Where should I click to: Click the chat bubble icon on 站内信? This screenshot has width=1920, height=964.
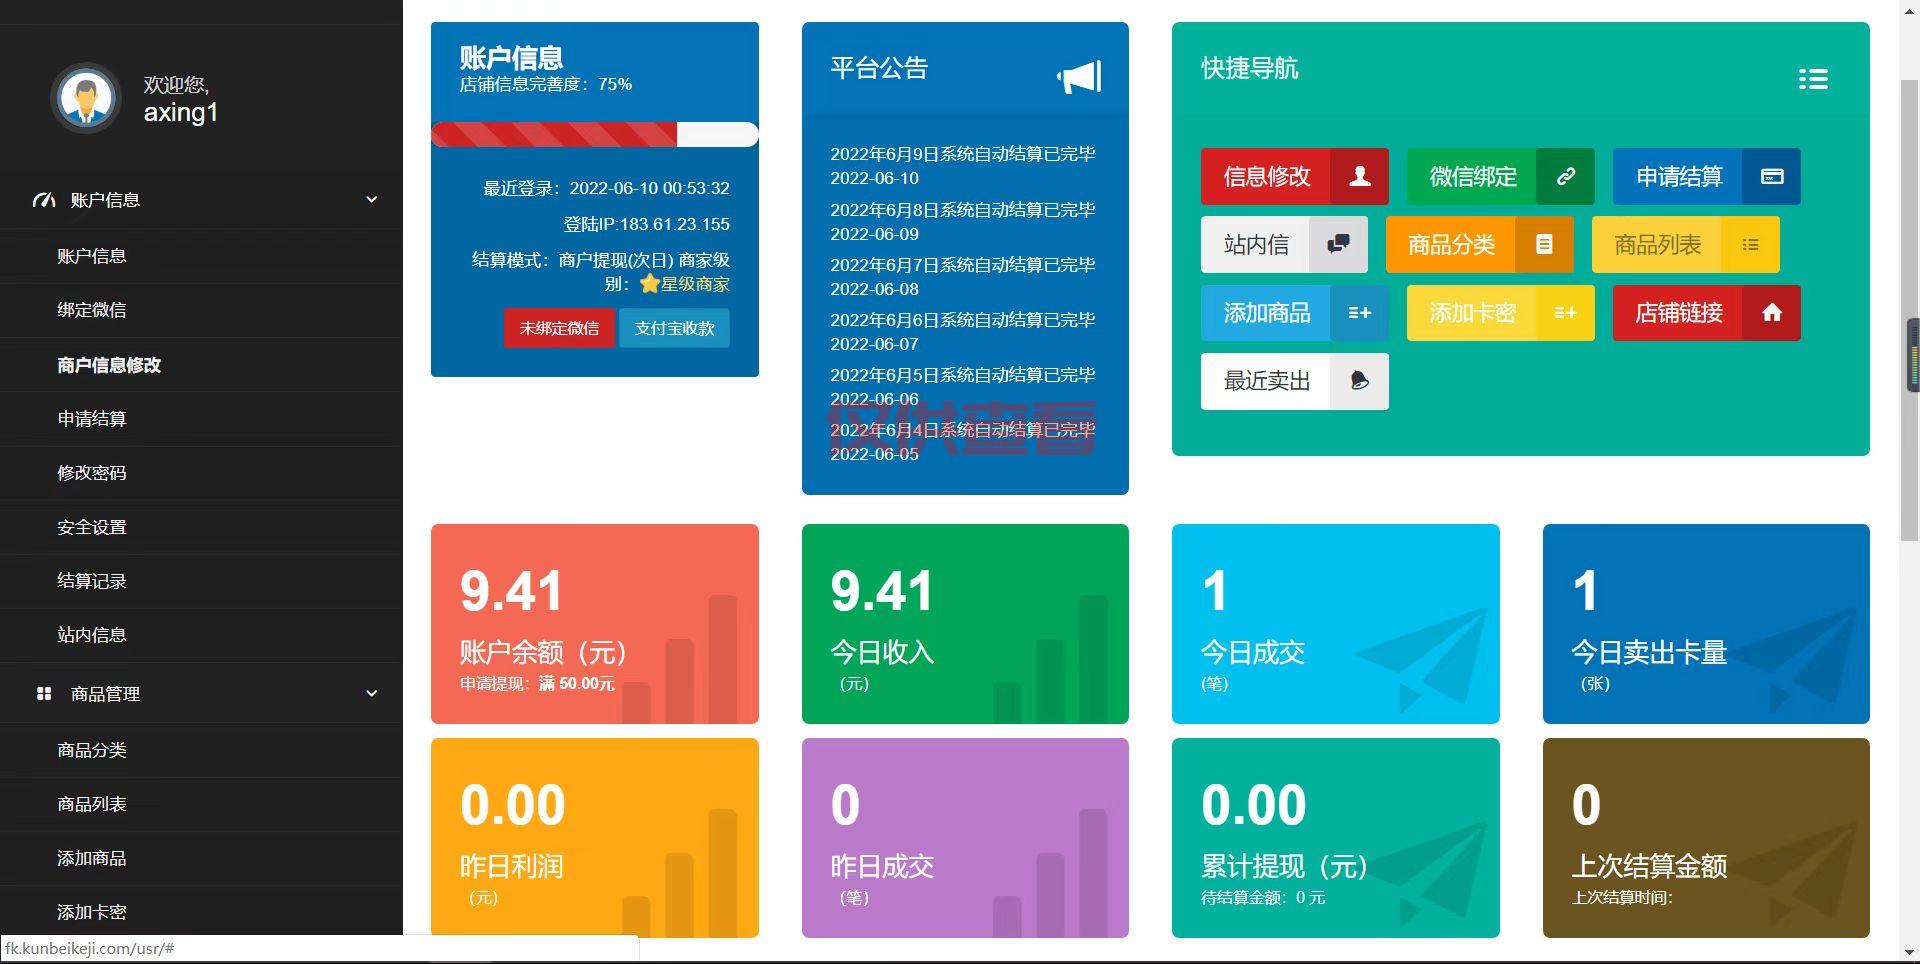point(1338,245)
